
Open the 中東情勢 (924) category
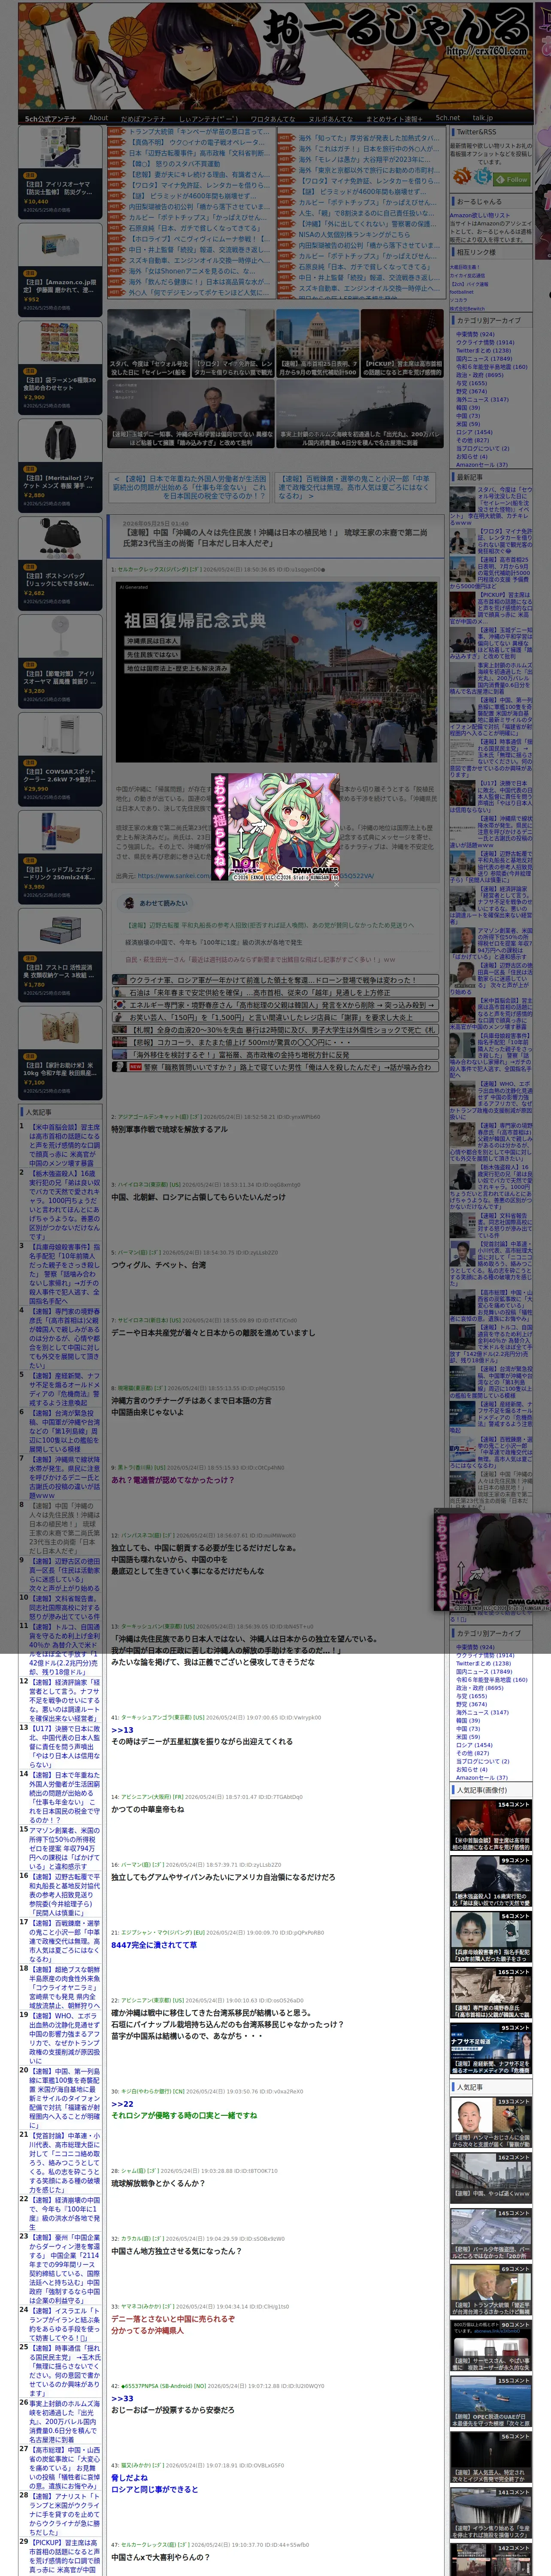pyautogui.click(x=475, y=335)
